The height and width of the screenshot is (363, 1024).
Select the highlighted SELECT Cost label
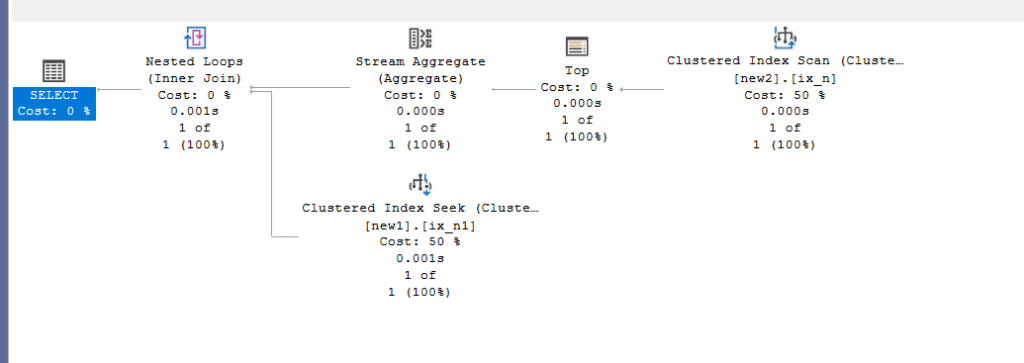tap(54, 104)
